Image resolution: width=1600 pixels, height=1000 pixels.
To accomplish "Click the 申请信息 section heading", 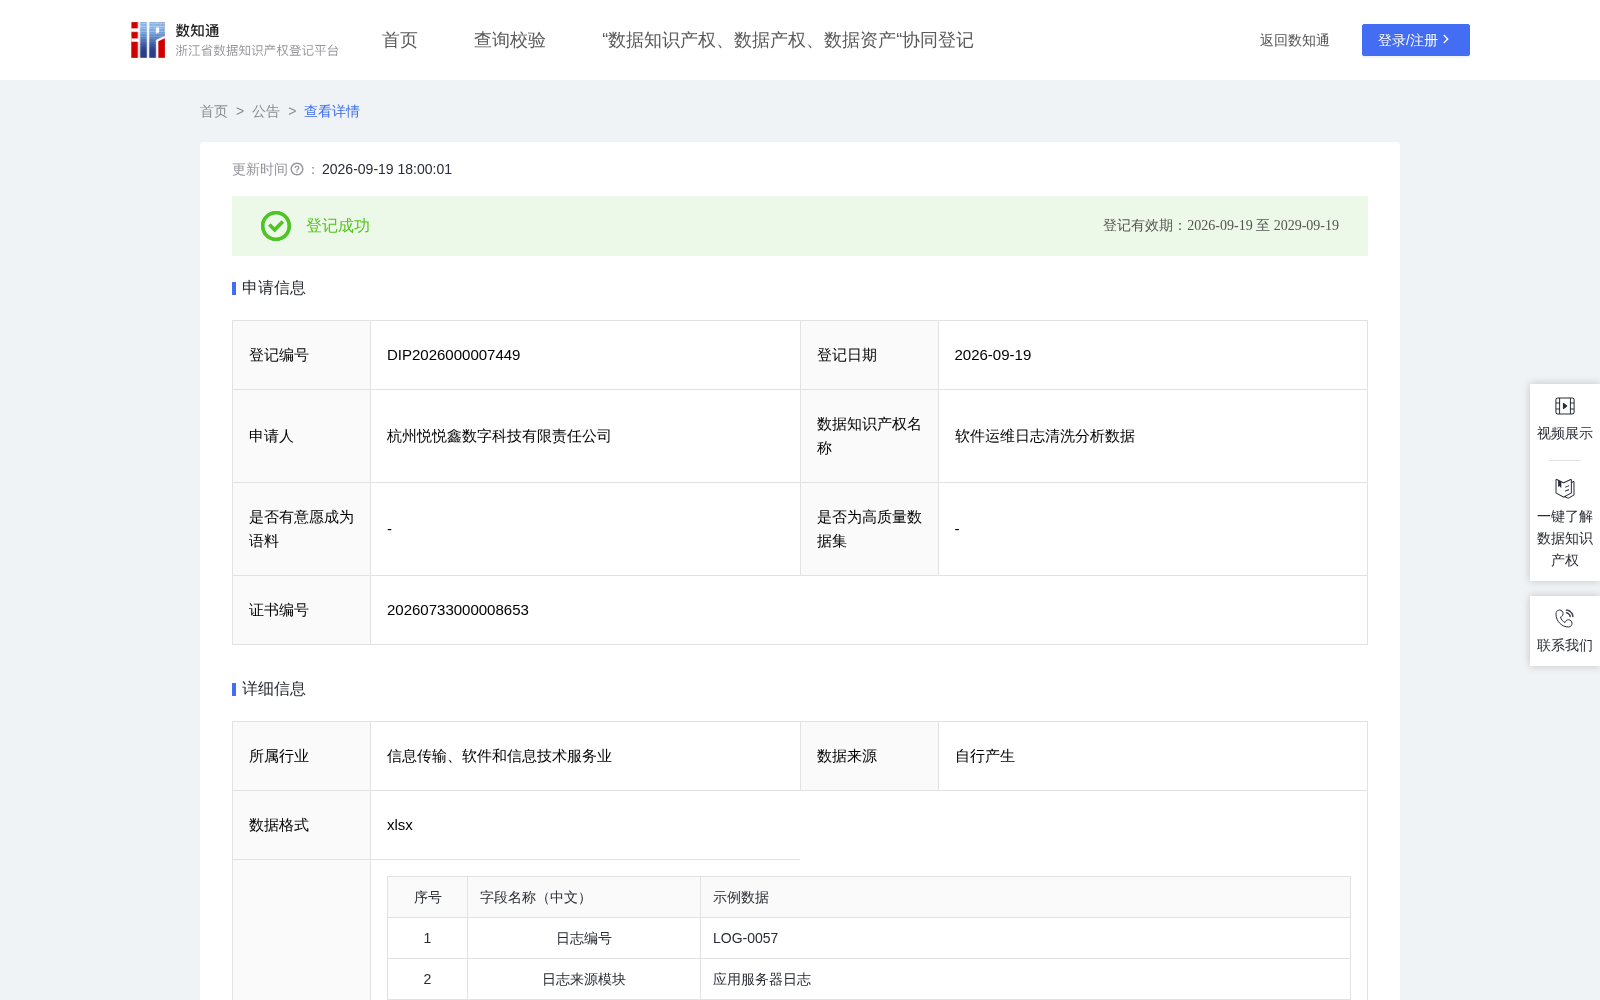I will click(x=274, y=288).
